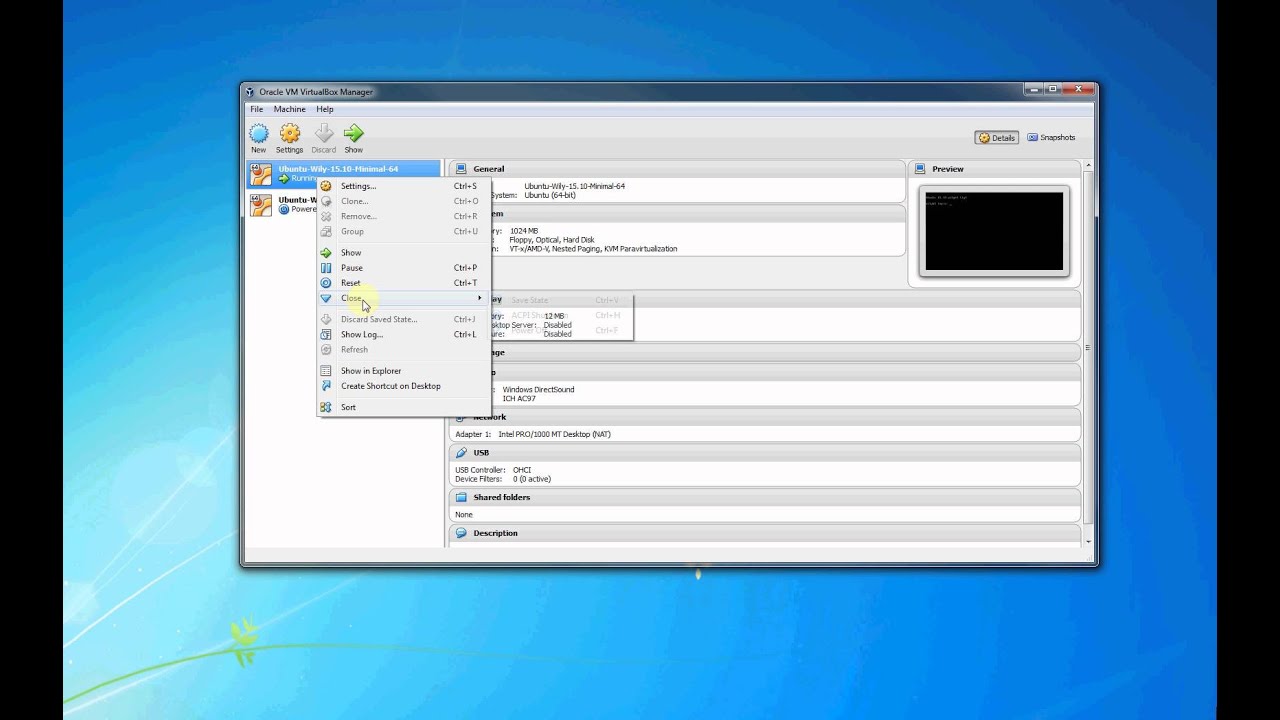The height and width of the screenshot is (720, 1280).
Task: Choose Pause in the context menu
Action: point(352,268)
